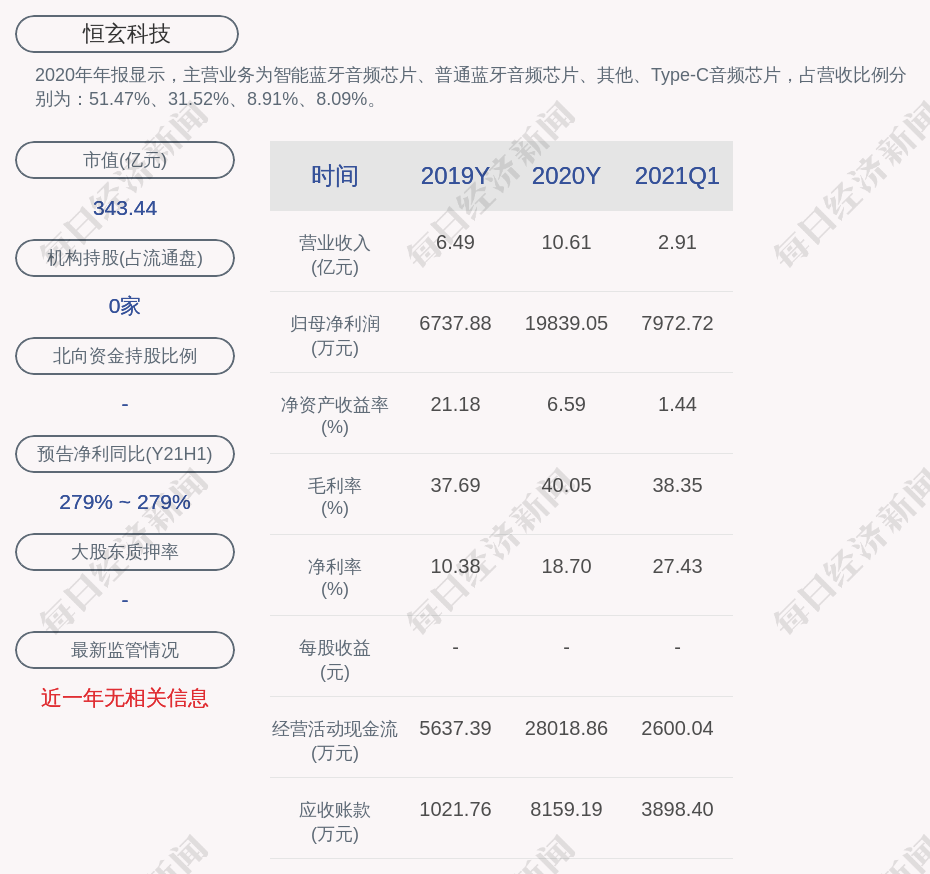The width and height of the screenshot is (930, 874).
Task: Select the 最新监管情况 label pill
Action: [x=125, y=650]
